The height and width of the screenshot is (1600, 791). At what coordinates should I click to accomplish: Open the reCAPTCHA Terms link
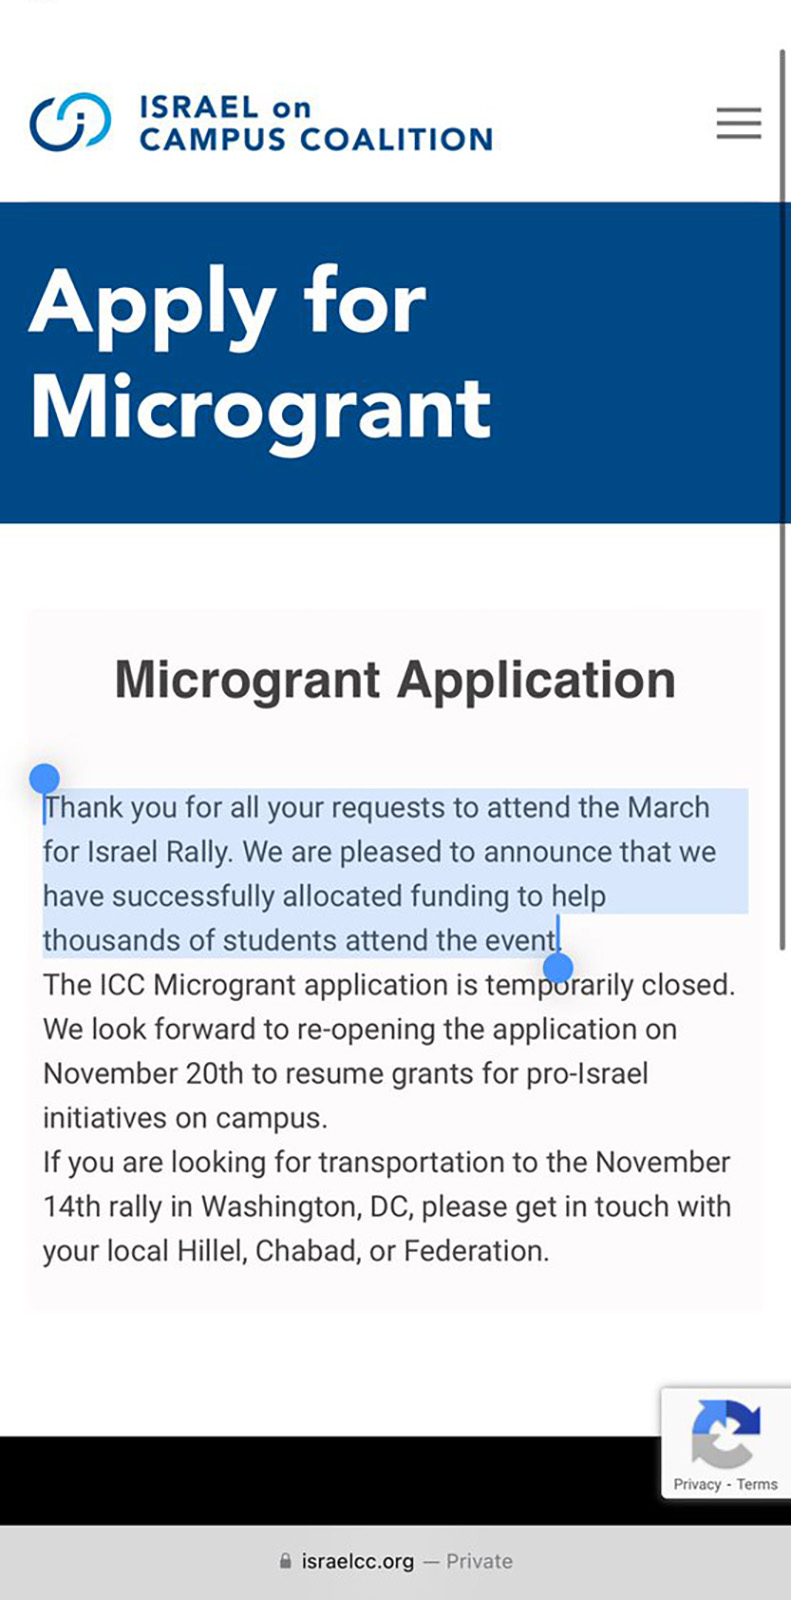coord(757,1484)
